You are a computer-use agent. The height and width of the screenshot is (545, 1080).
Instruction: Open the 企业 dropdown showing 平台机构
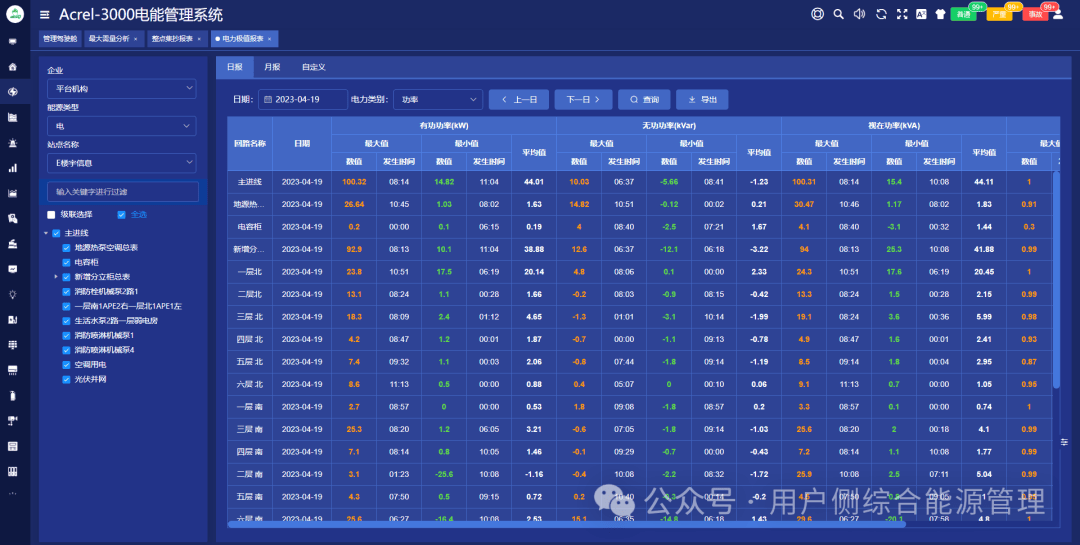(x=121, y=88)
